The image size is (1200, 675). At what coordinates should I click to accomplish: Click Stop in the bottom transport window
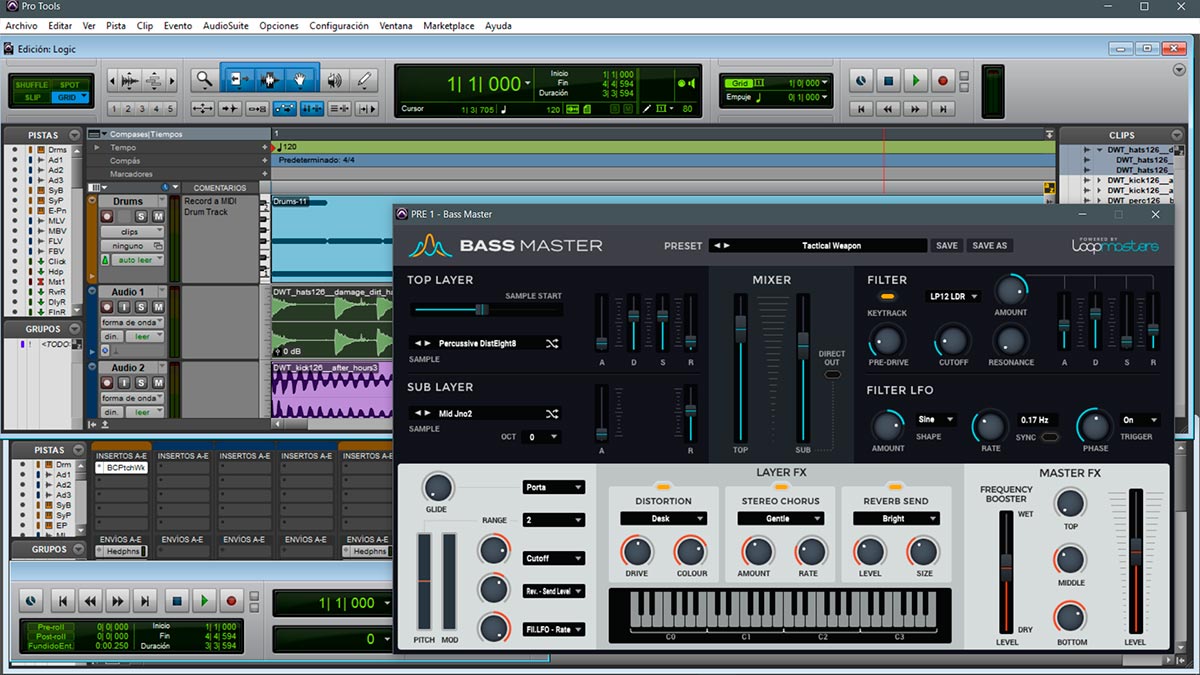[x=177, y=601]
